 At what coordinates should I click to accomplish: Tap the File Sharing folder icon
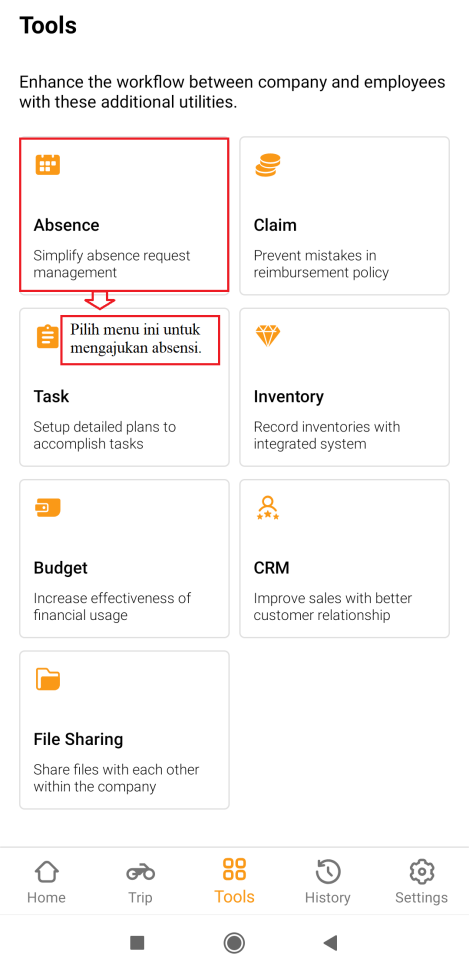coord(48,679)
